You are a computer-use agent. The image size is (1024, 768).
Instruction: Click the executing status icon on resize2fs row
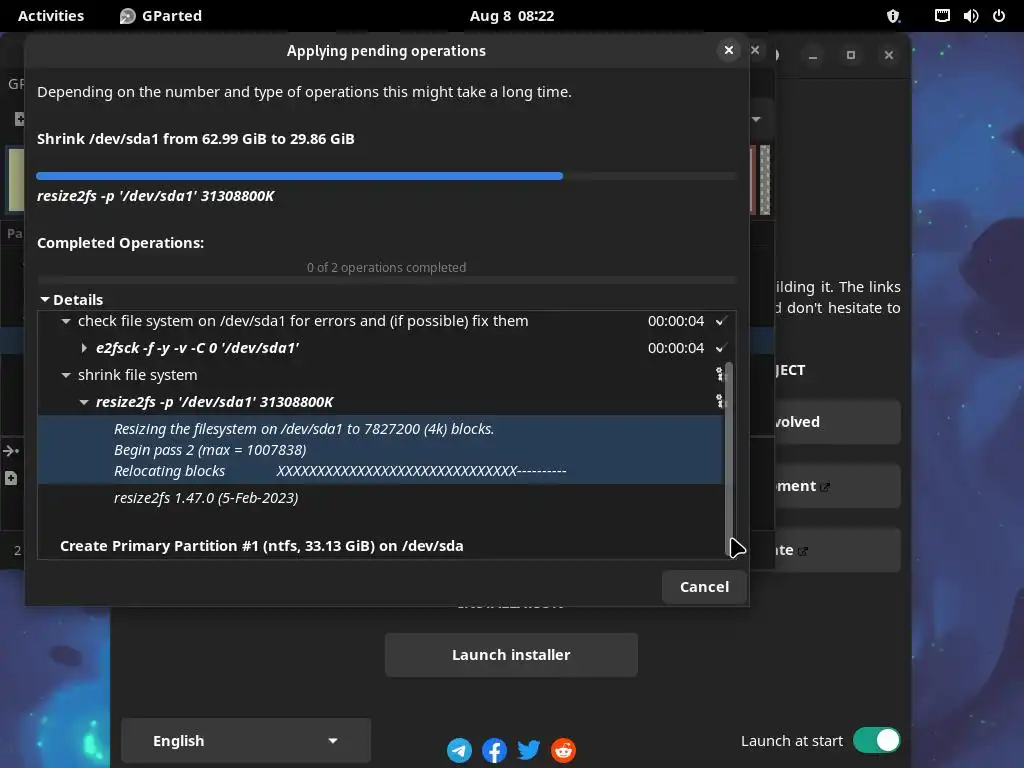point(720,401)
